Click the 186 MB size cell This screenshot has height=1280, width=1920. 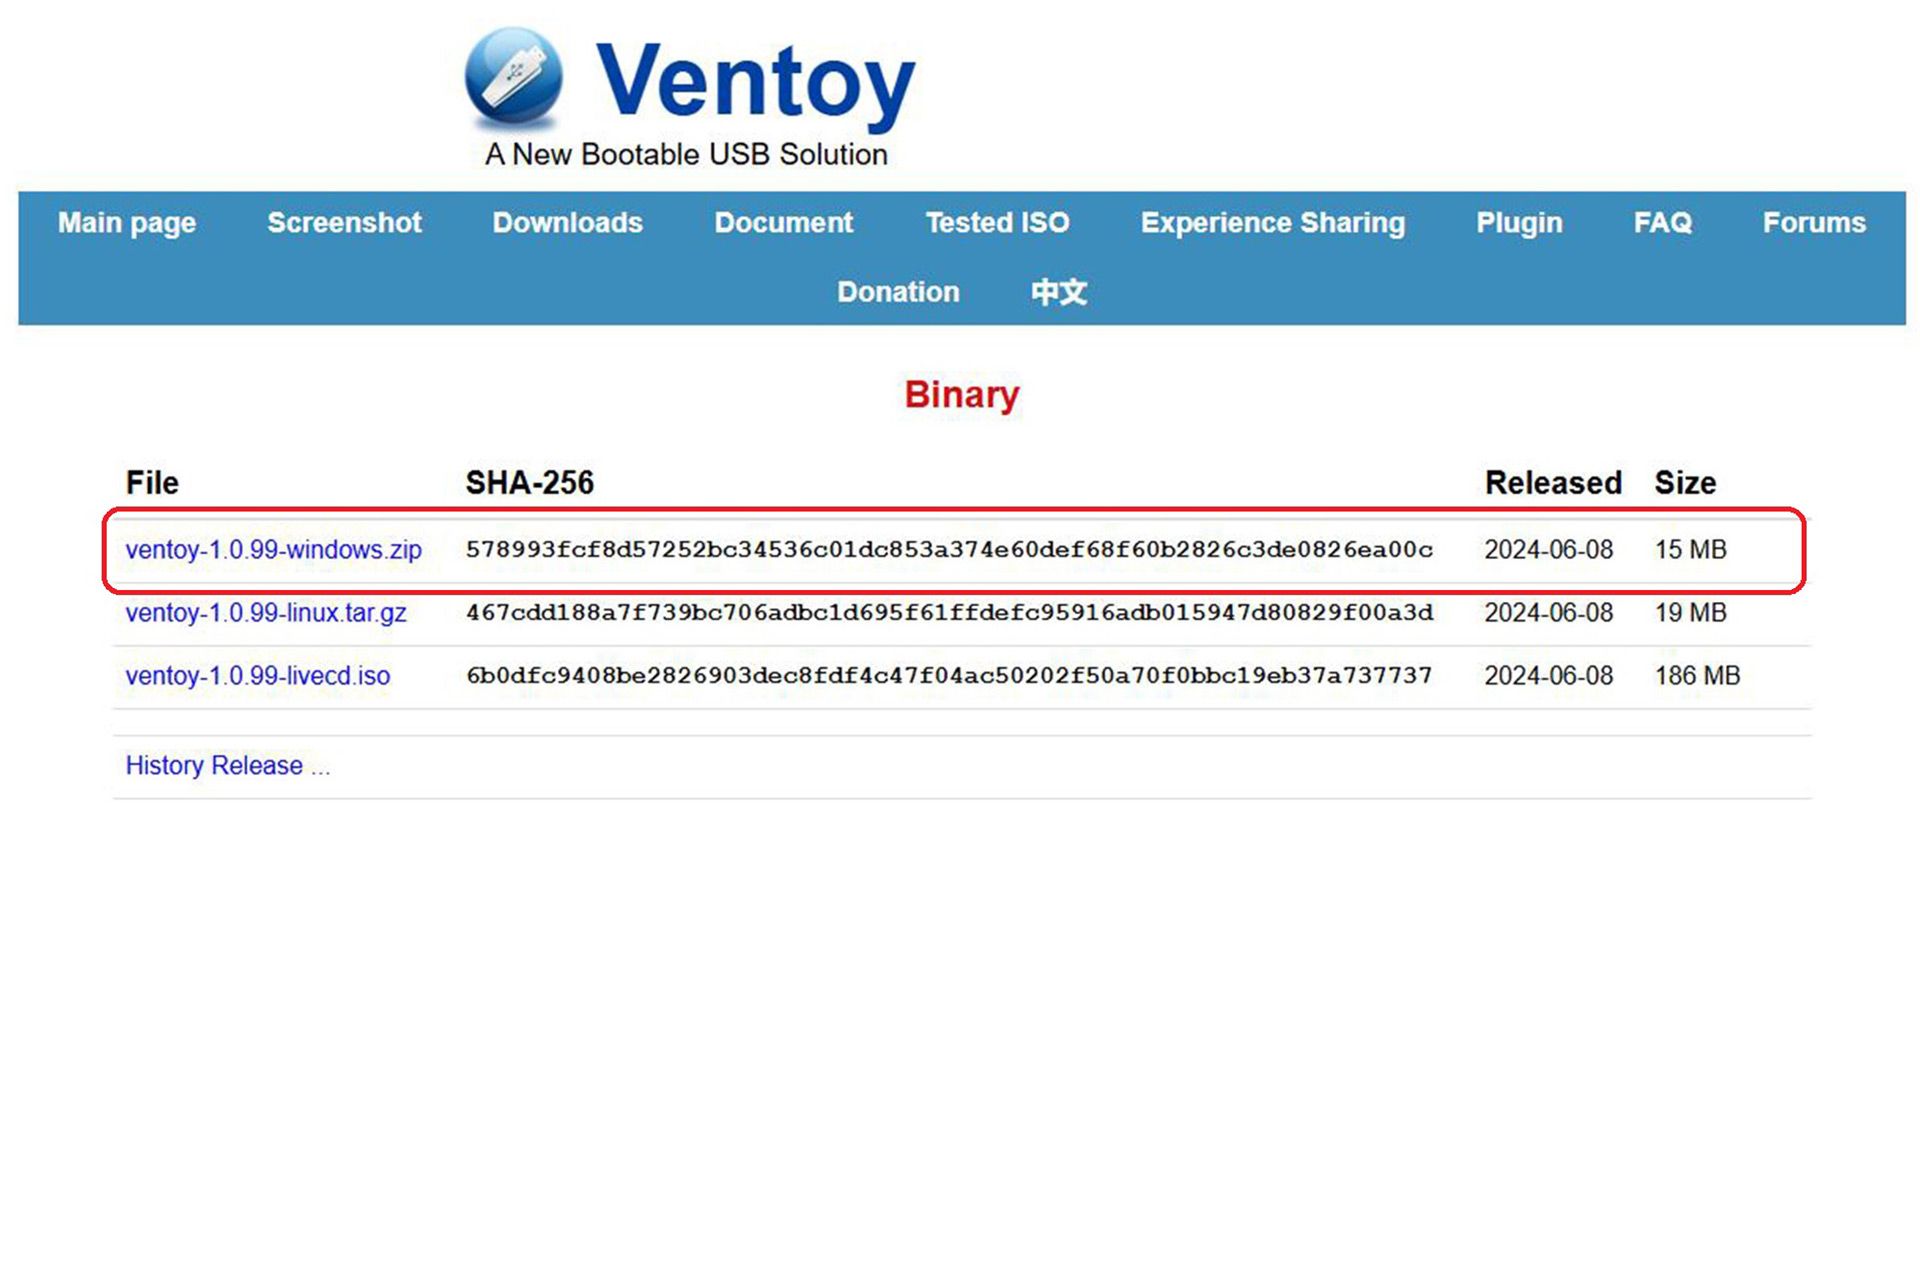click(1697, 676)
